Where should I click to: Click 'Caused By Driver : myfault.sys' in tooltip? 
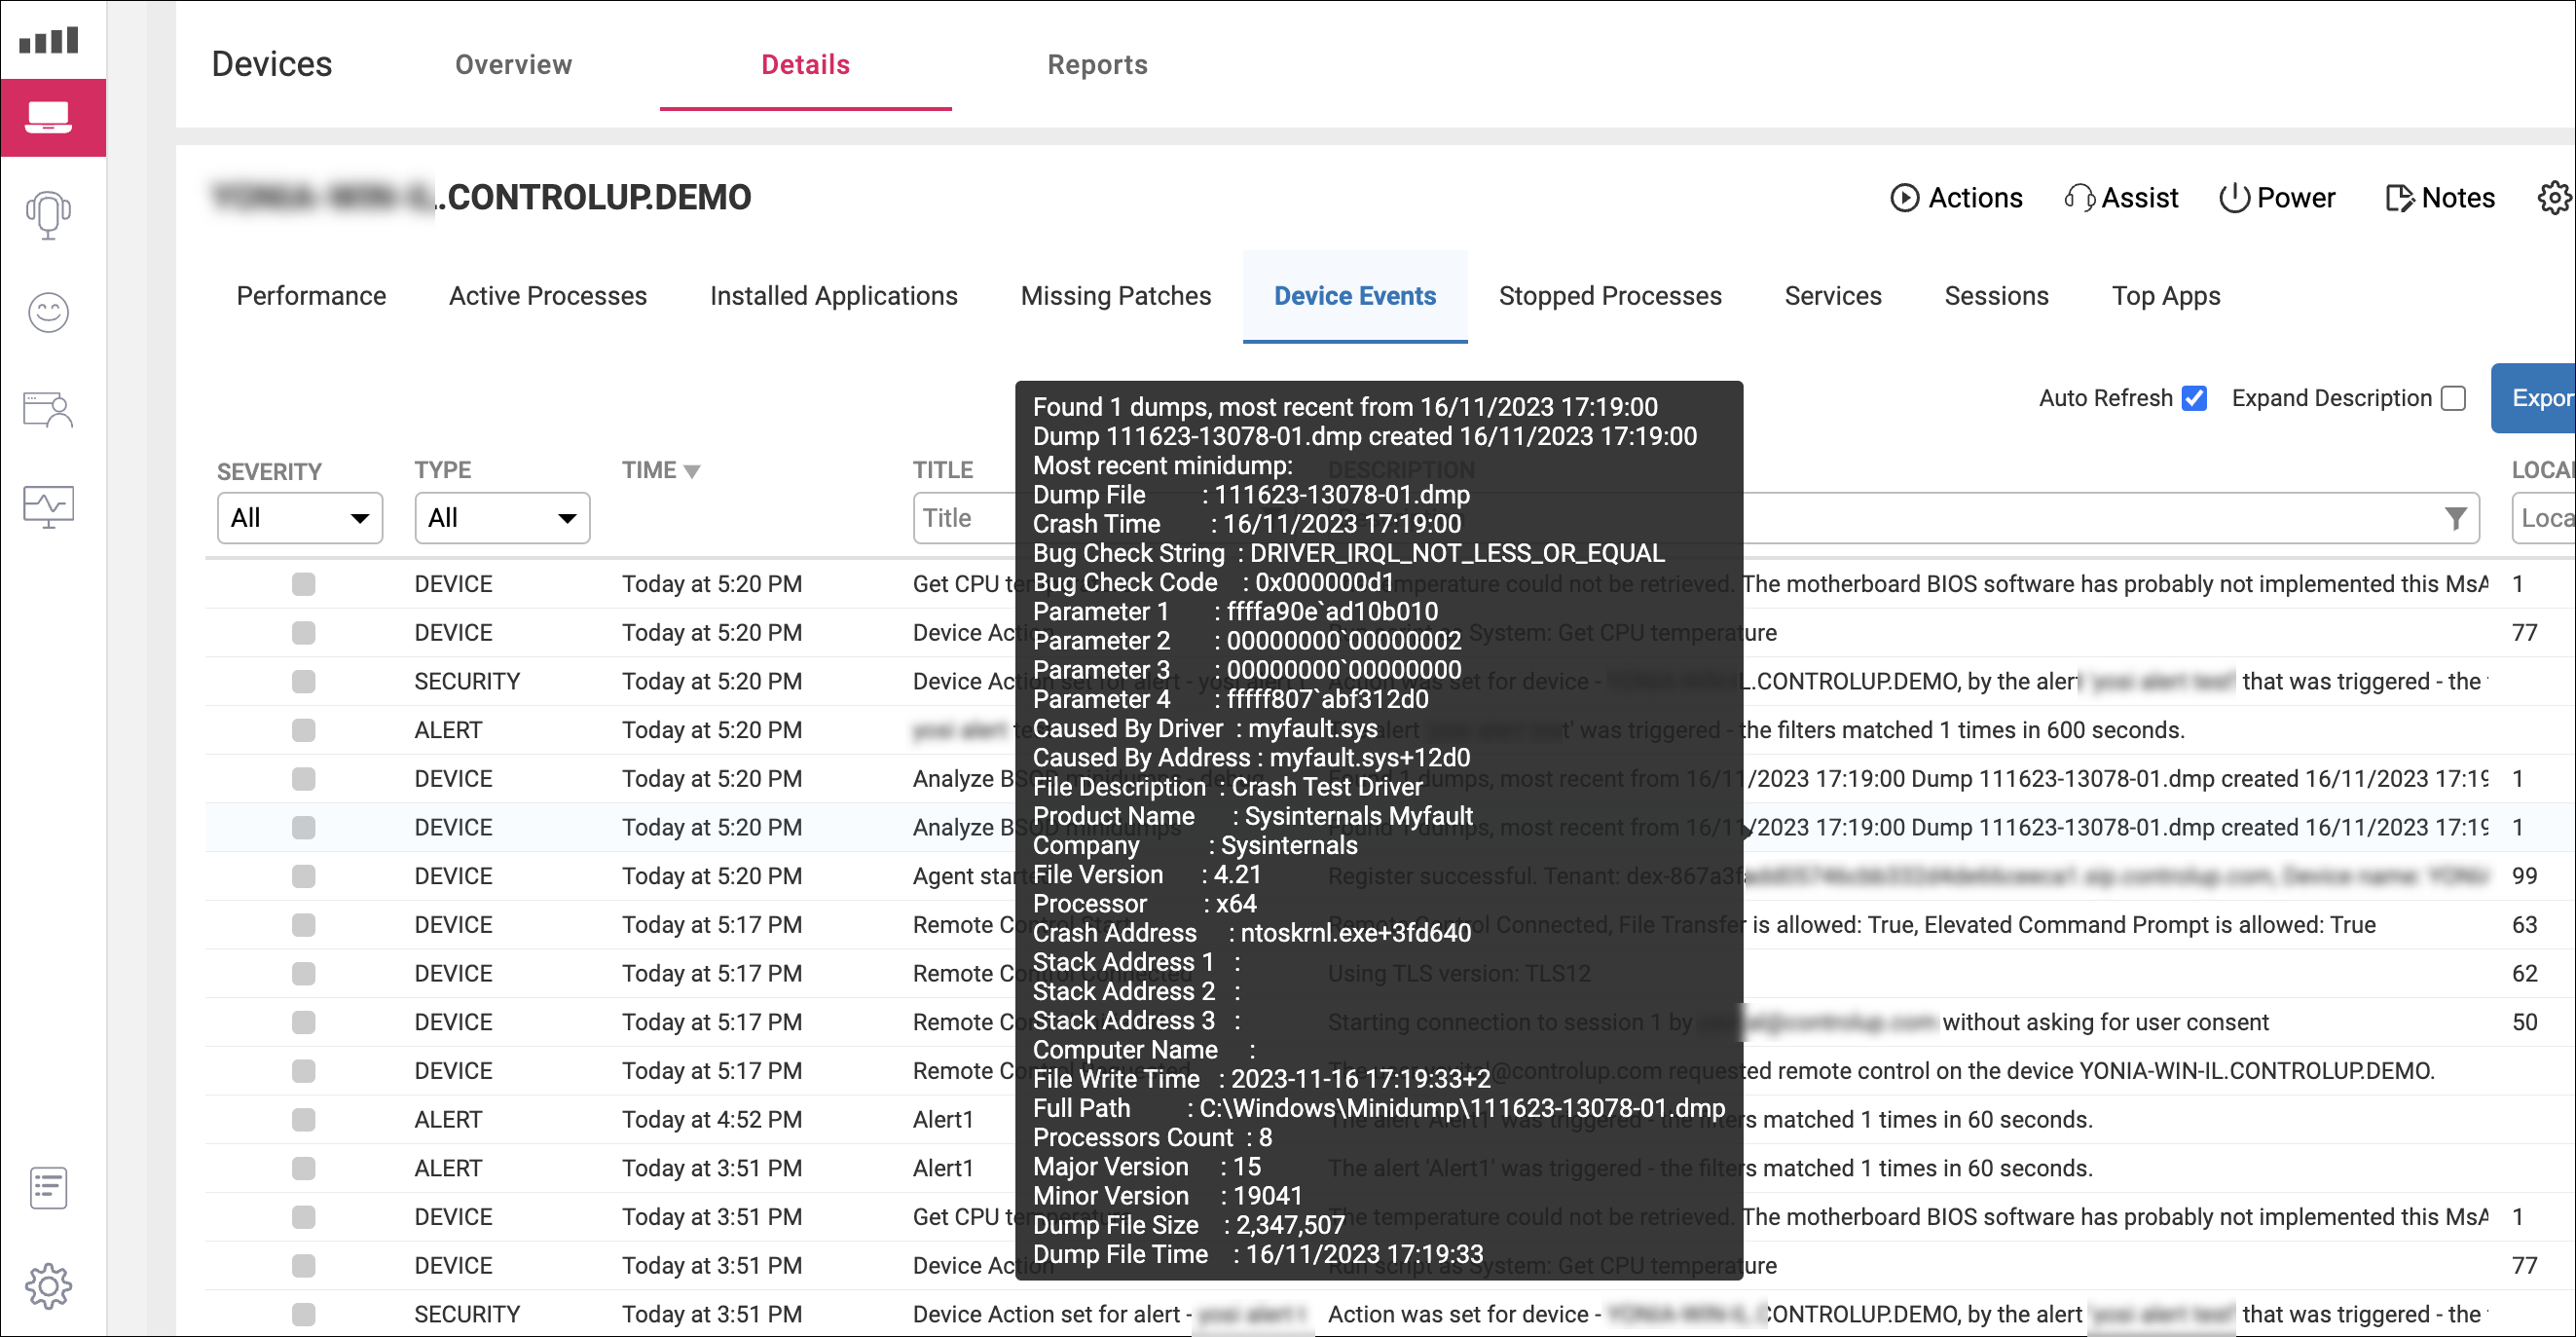tap(1205, 729)
